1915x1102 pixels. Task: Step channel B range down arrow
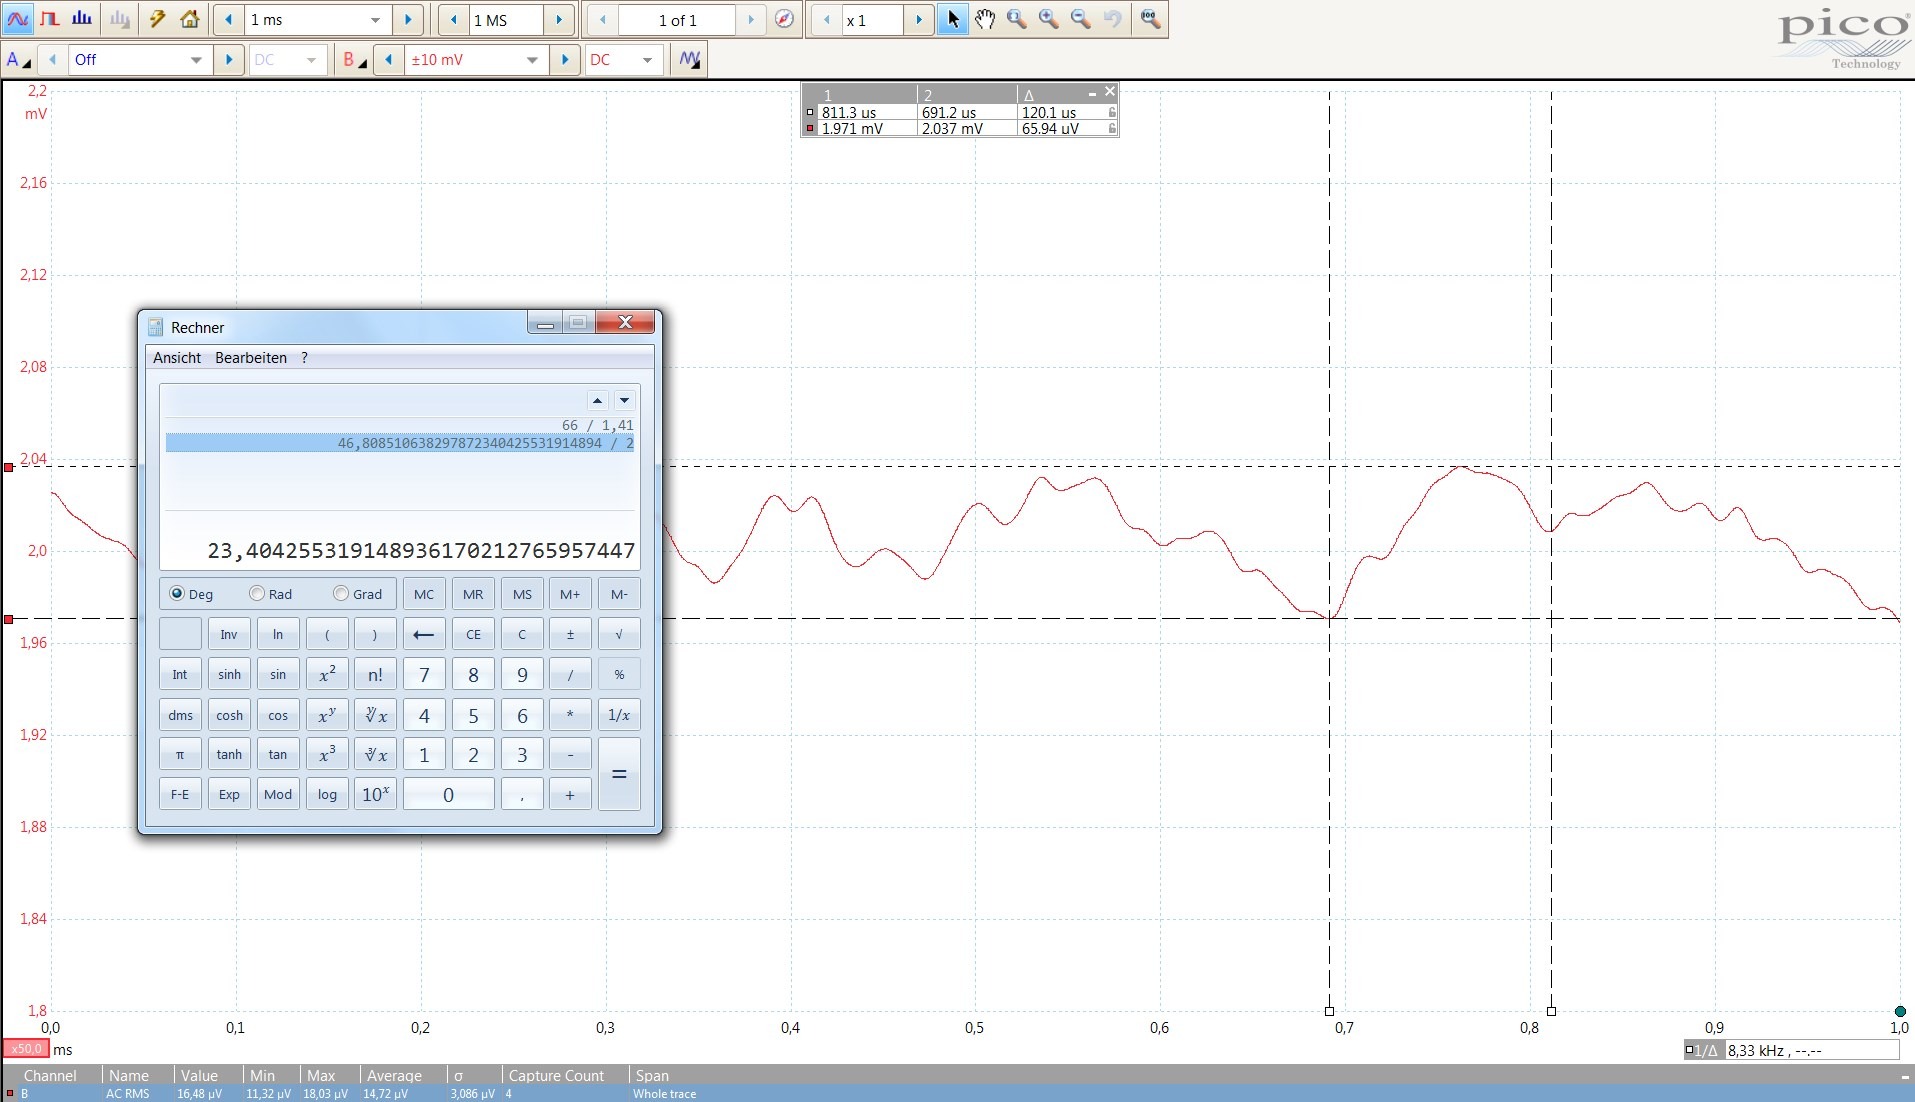(x=389, y=60)
